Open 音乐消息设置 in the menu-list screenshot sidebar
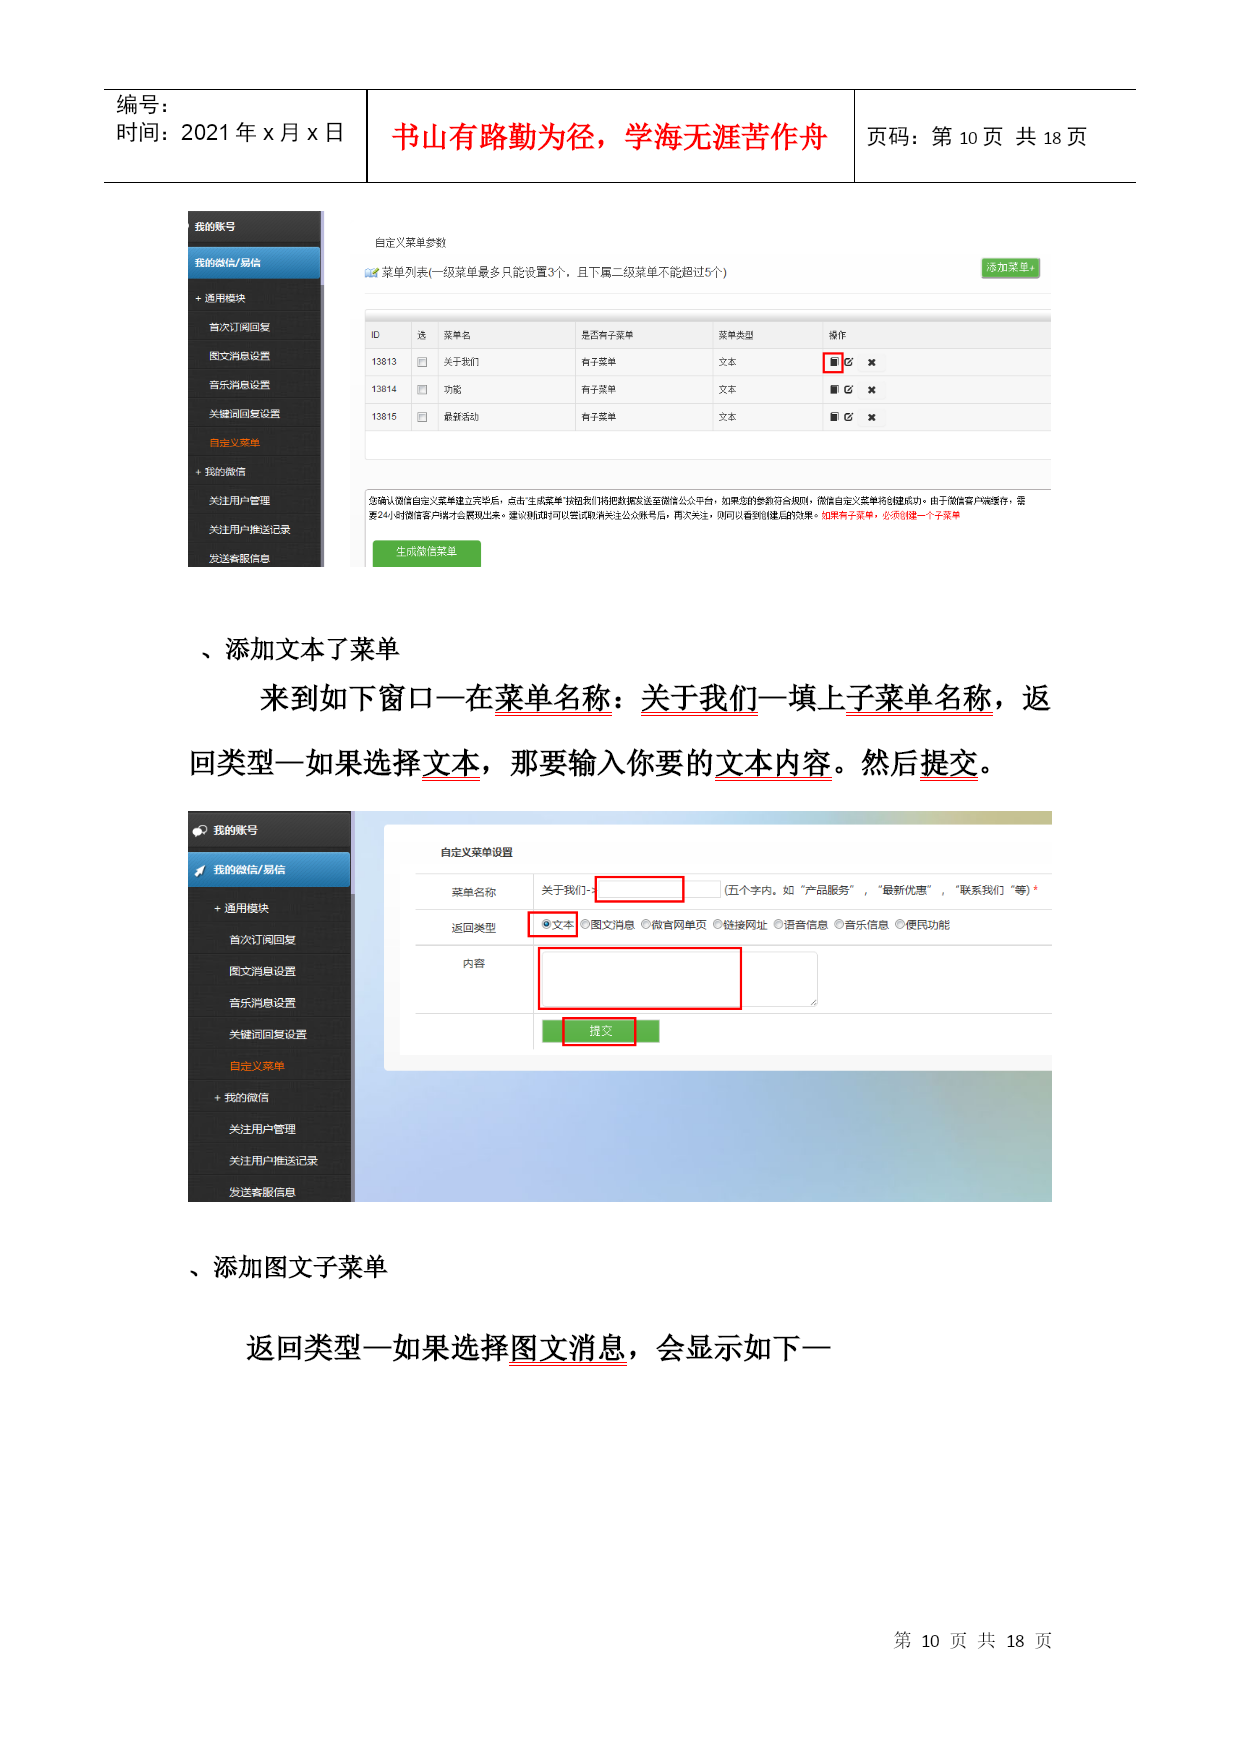 click(239, 385)
